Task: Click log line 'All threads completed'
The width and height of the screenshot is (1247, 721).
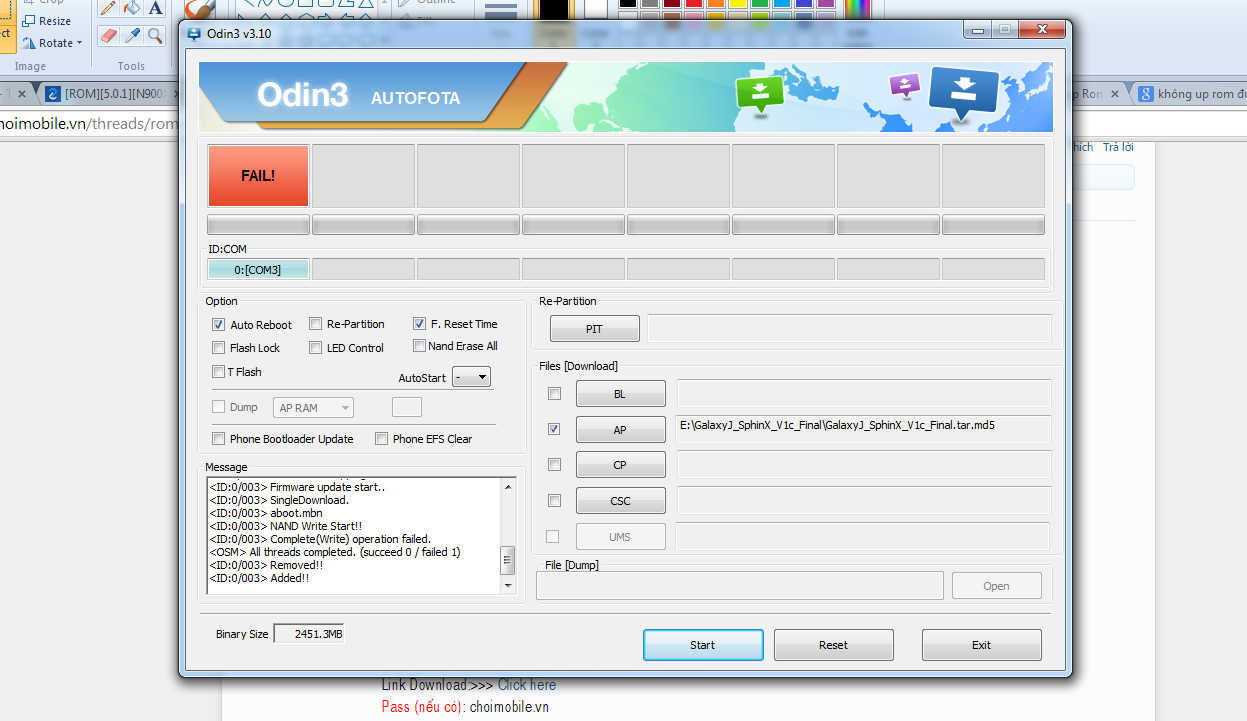Action: tap(335, 552)
